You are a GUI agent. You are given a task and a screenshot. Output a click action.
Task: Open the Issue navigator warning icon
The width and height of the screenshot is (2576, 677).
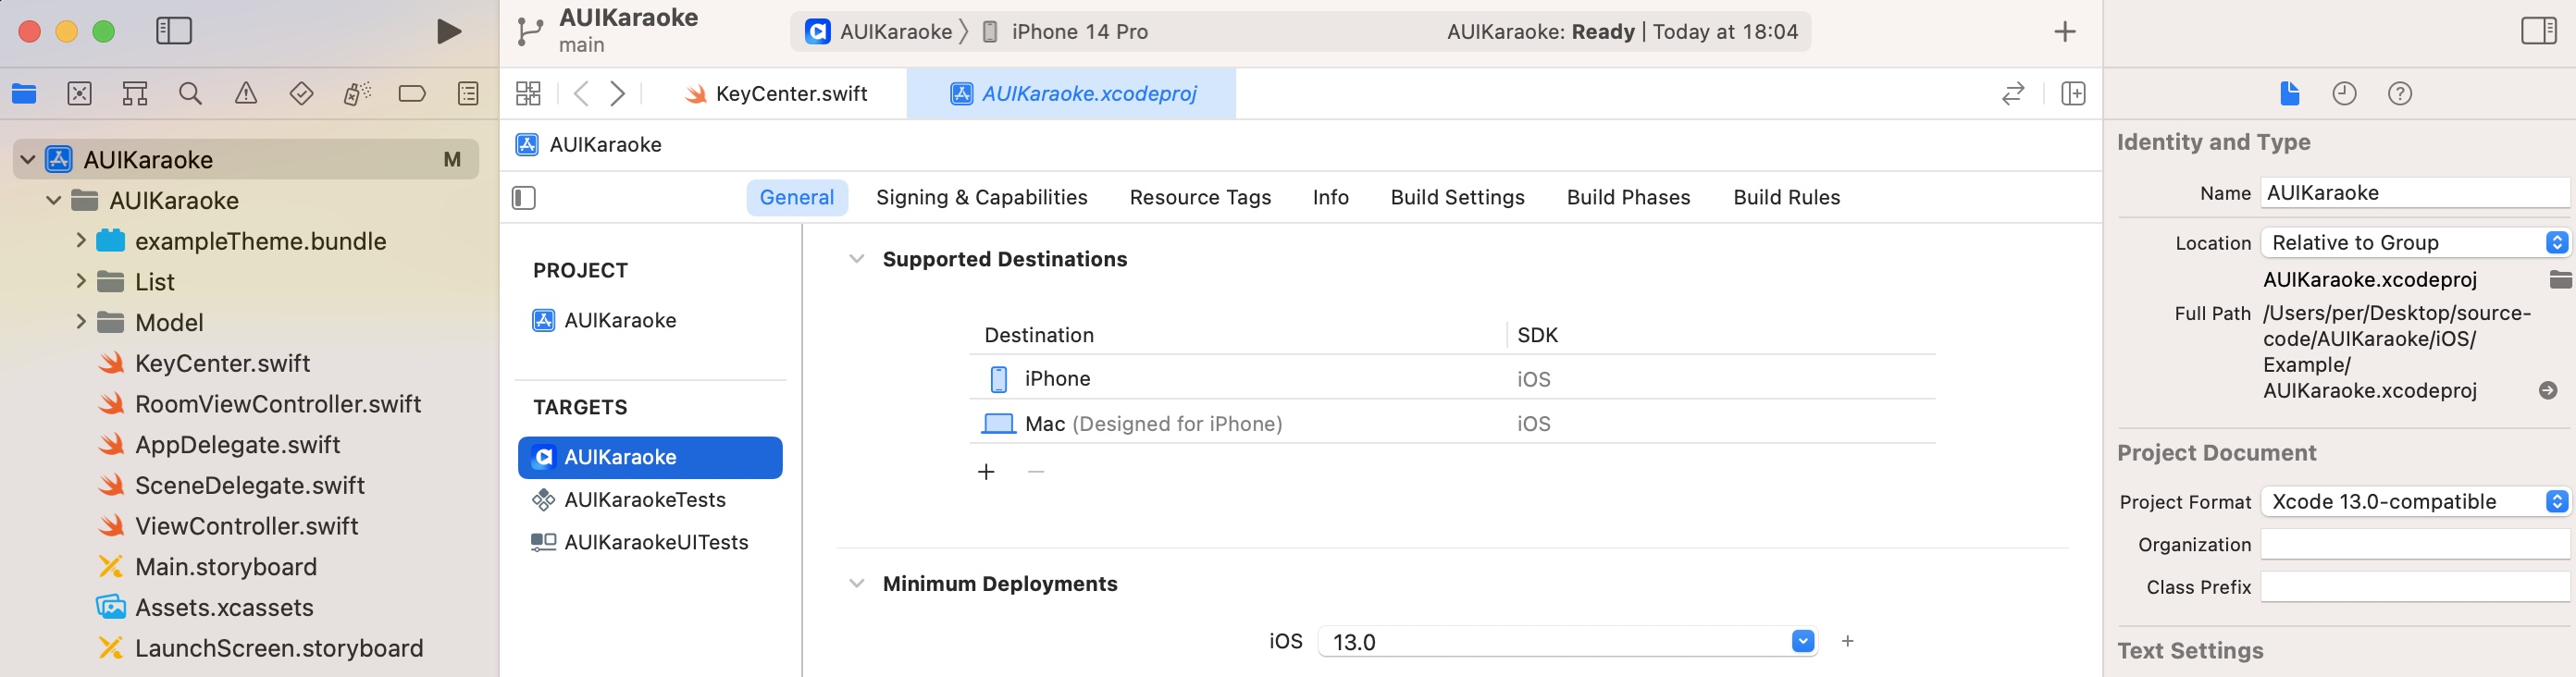point(245,94)
